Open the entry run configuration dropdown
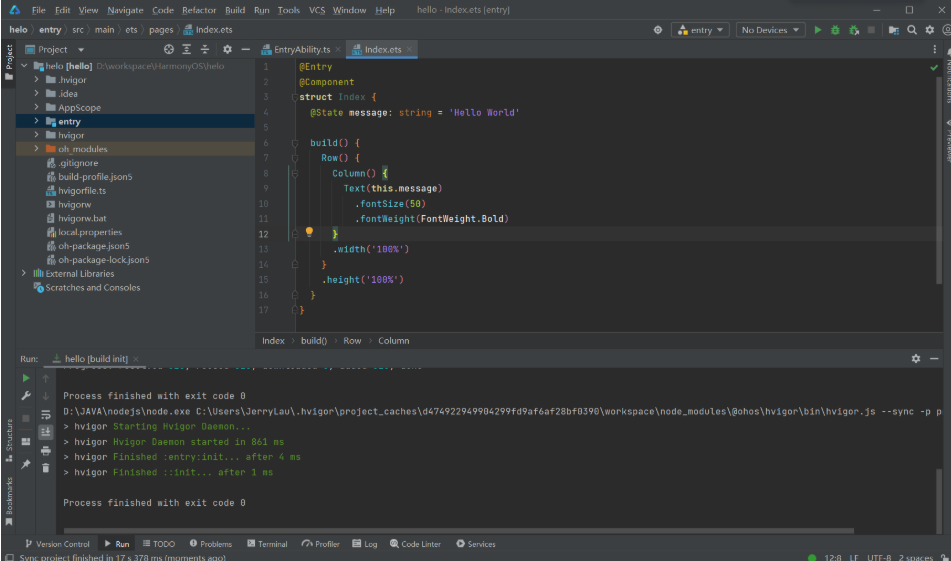This screenshot has width=951, height=561. pos(700,30)
